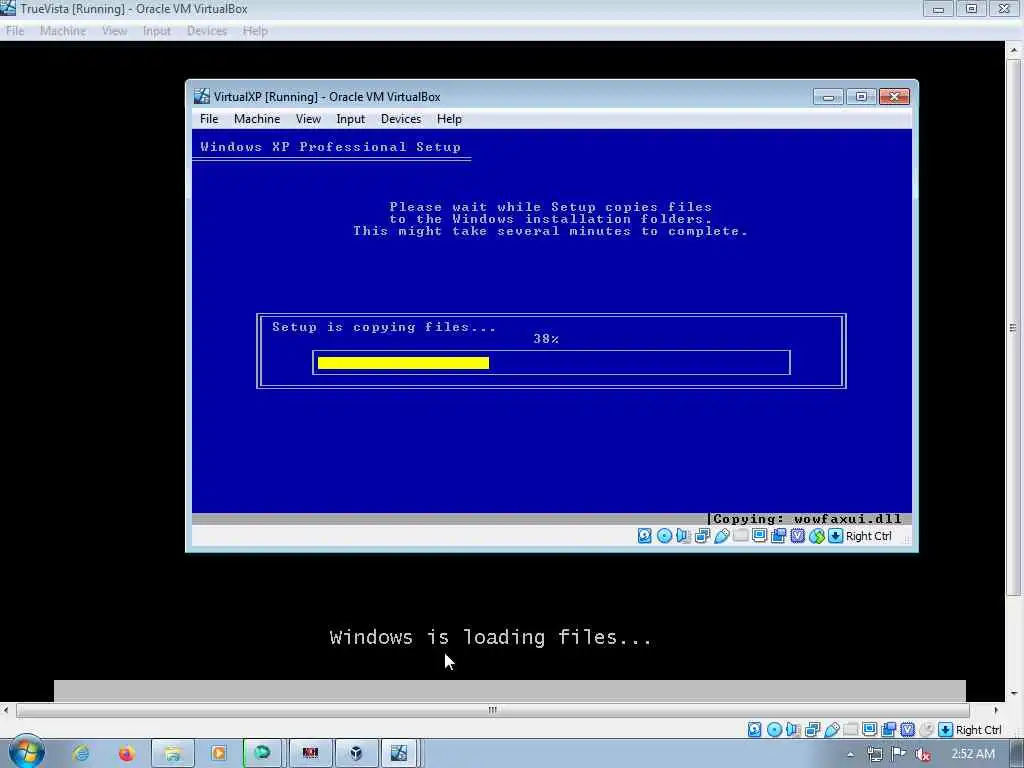This screenshot has width=1024, height=768.
Task: Click the scroll-up arrow of TrueVista scrollbar
Action: point(1013,50)
